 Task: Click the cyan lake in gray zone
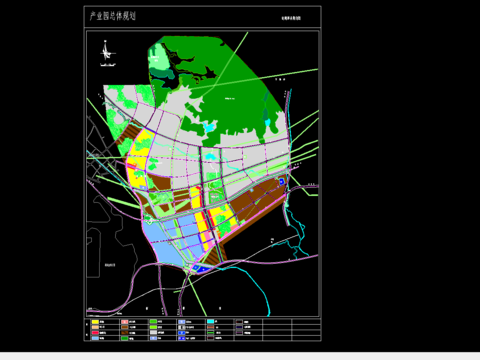211,156
